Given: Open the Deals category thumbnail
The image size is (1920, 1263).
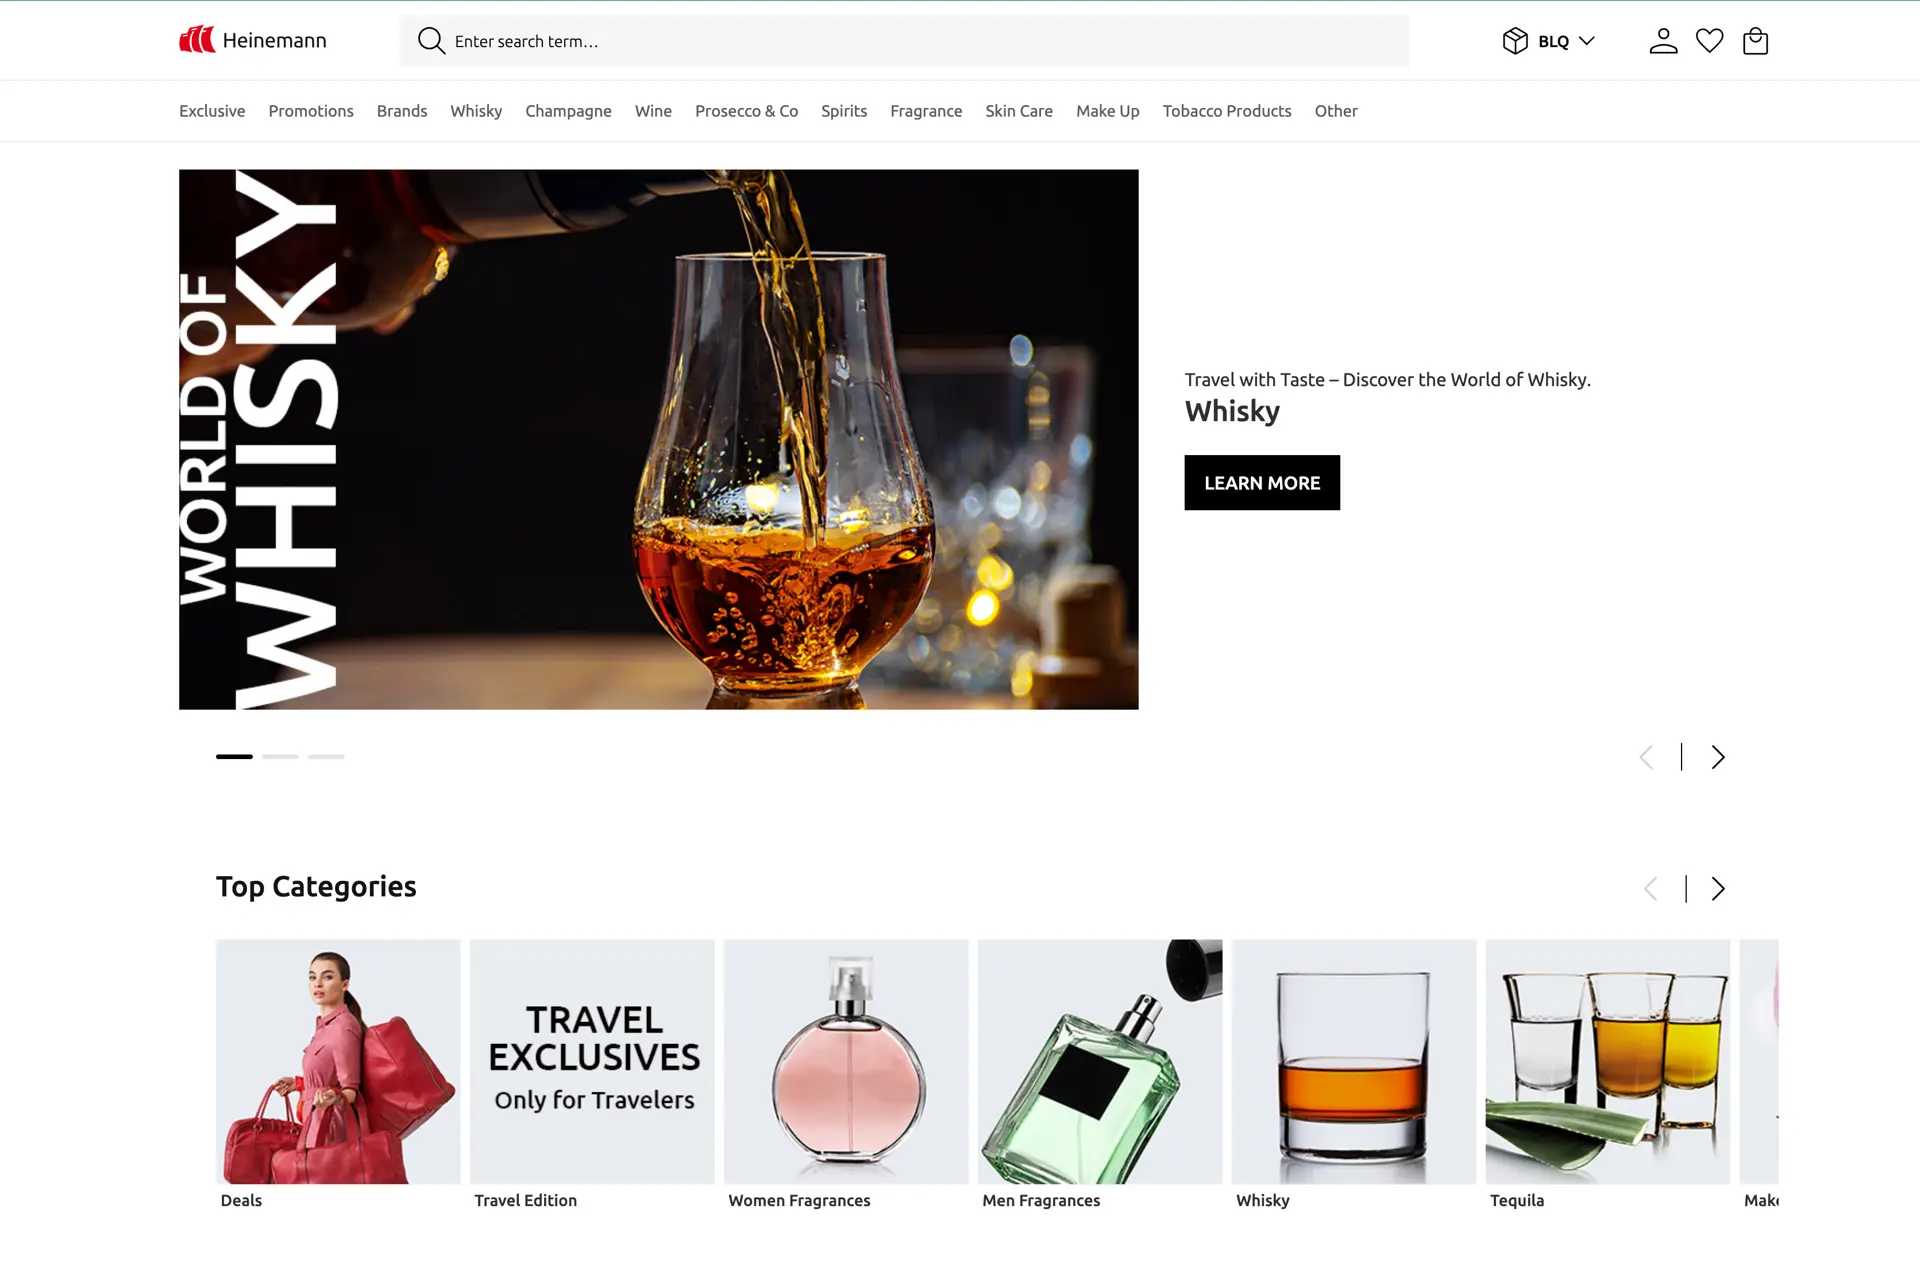Looking at the screenshot, I should pyautogui.click(x=338, y=1061).
